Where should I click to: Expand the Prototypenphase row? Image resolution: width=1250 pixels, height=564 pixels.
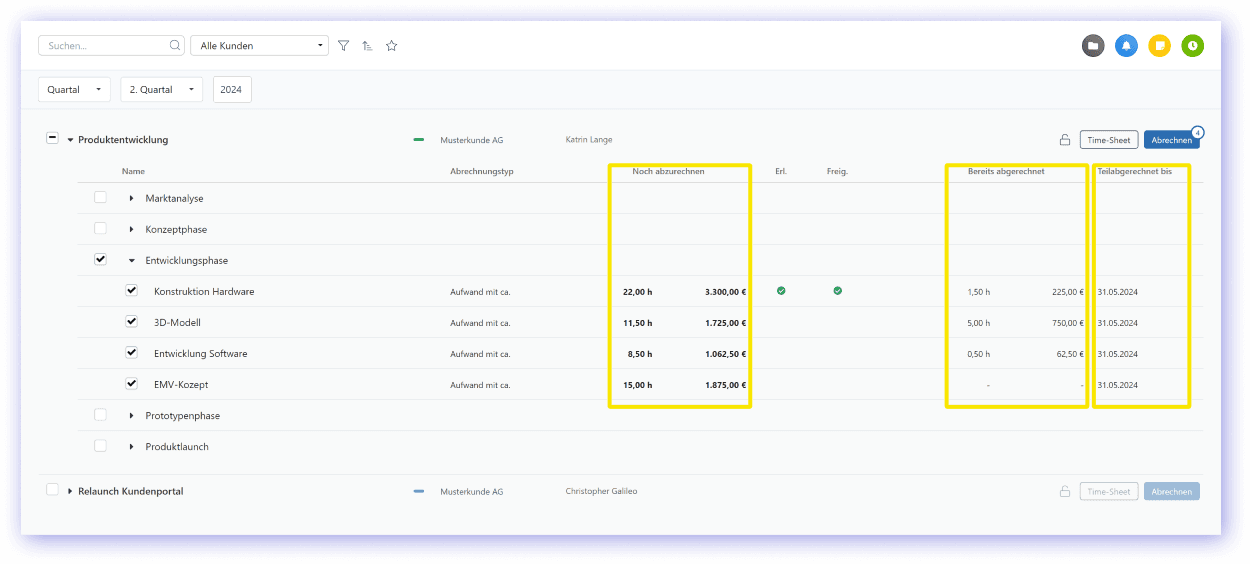pos(131,416)
